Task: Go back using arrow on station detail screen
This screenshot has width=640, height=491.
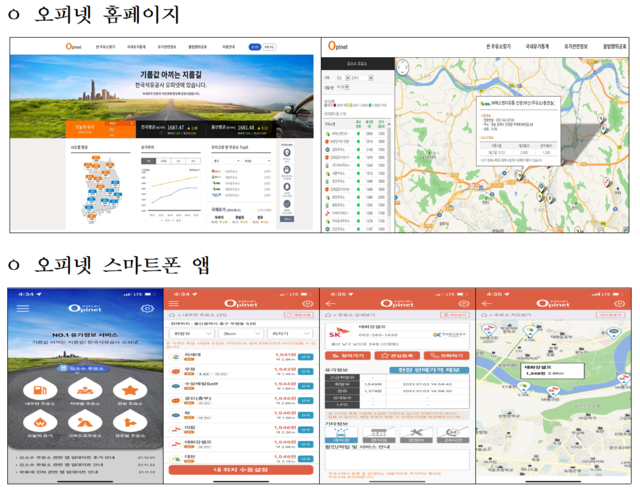Action: pos(330,304)
